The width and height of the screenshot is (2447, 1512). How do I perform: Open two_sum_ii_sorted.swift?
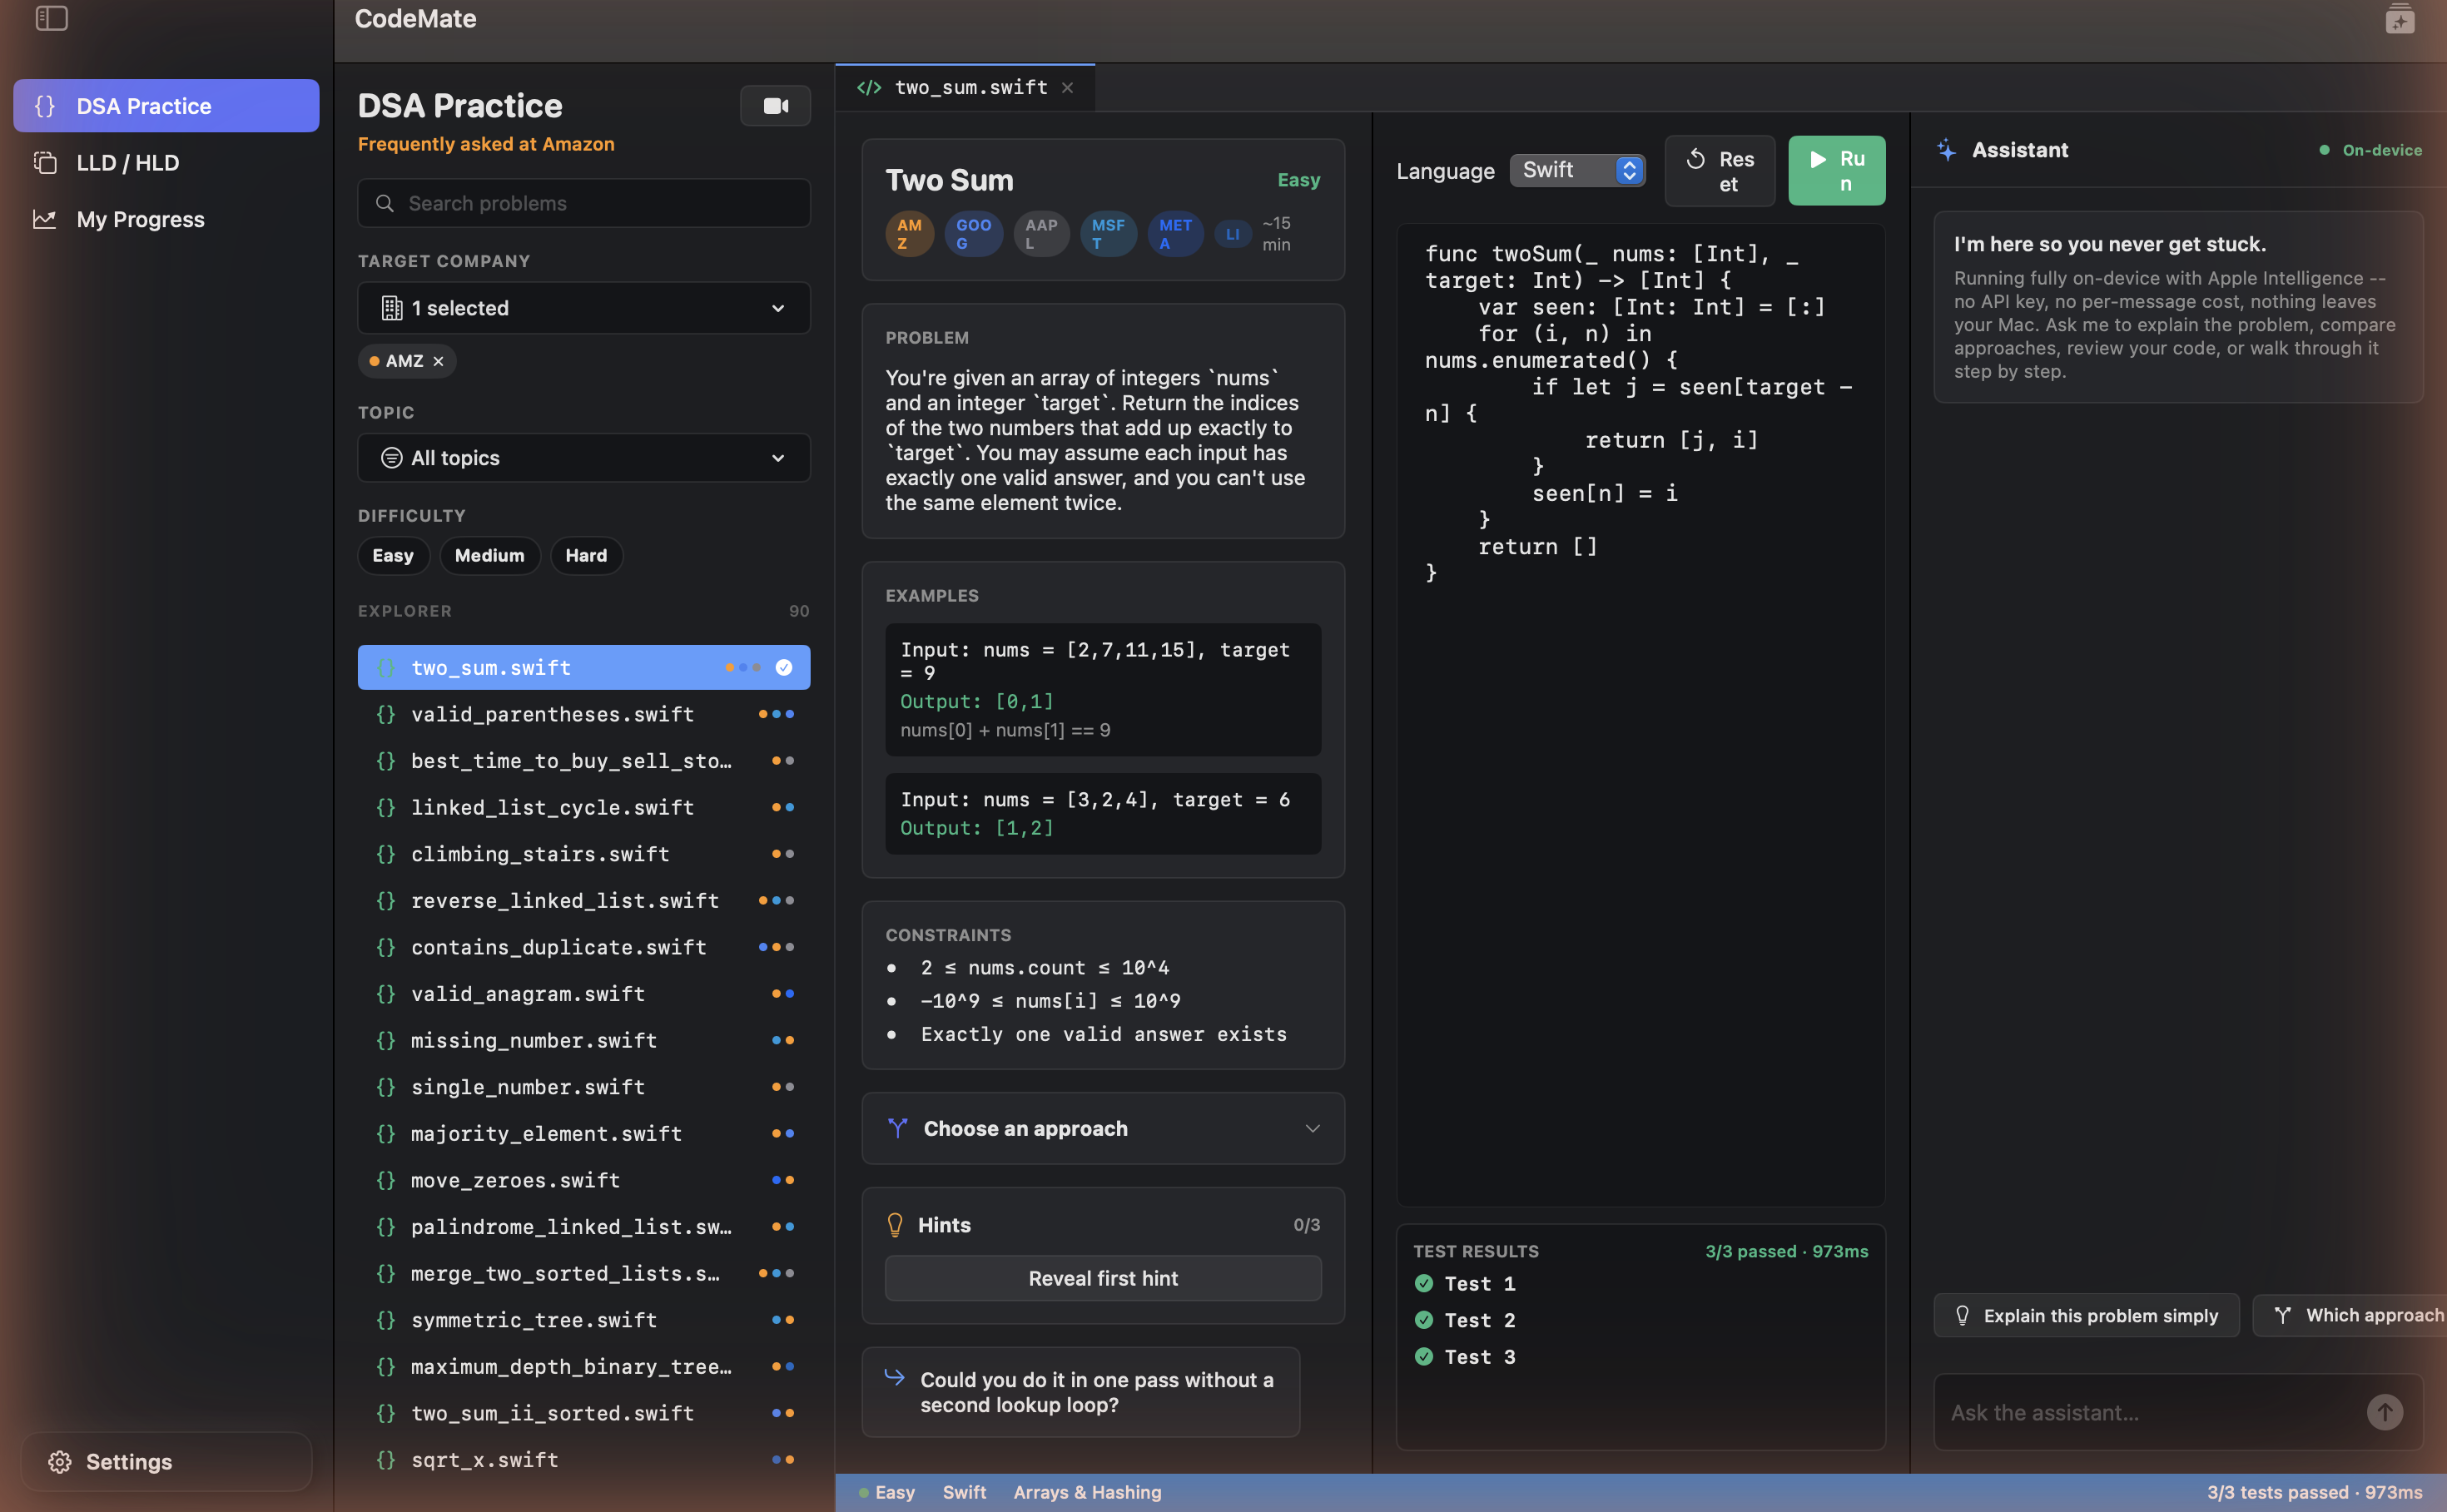tap(584, 1413)
